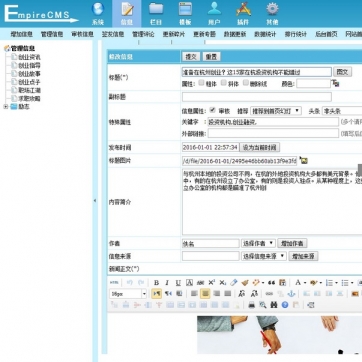
Task: Click the 发布时间 publish time field
Action: point(210,147)
